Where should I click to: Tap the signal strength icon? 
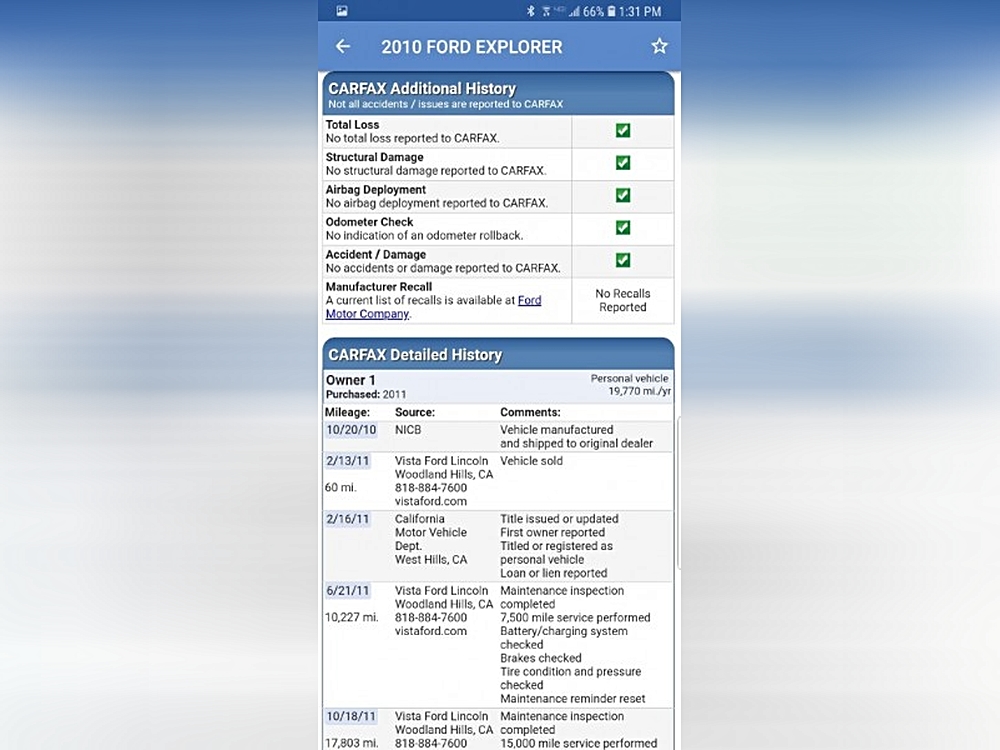point(573,11)
